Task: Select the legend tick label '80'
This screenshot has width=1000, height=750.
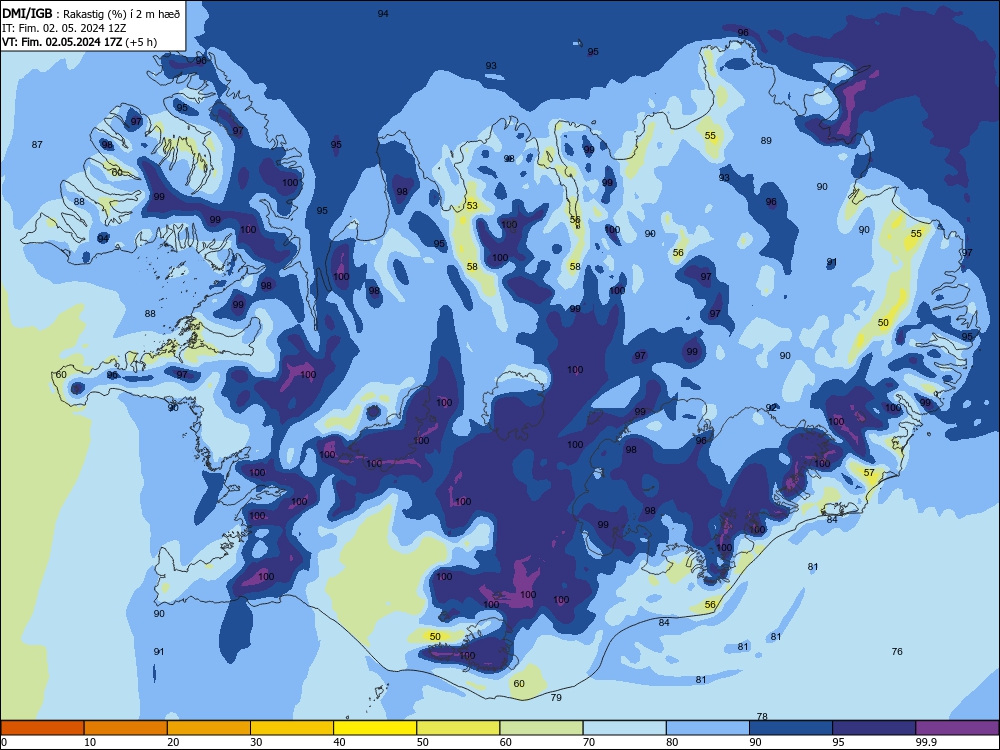Action: tap(672, 742)
